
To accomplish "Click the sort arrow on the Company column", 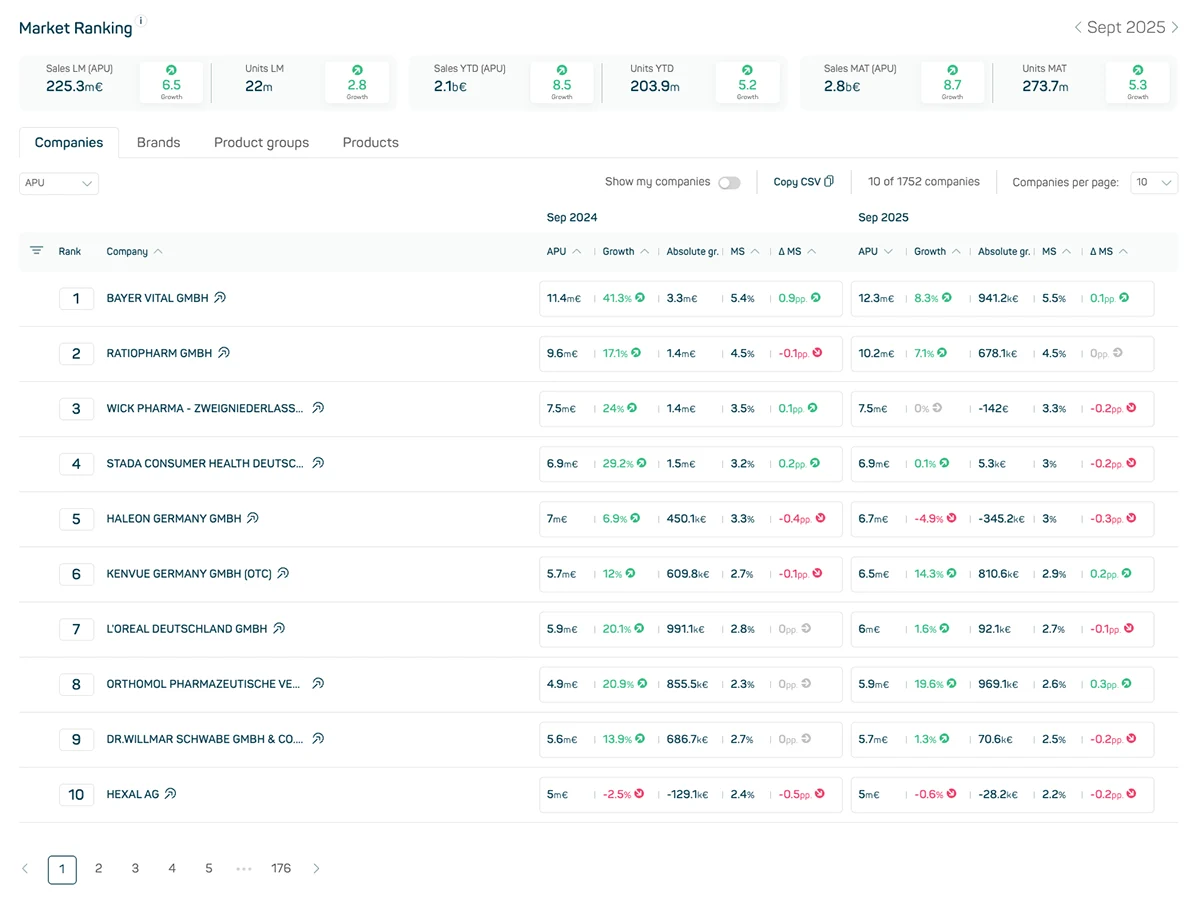I will pyautogui.click(x=159, y=251).
